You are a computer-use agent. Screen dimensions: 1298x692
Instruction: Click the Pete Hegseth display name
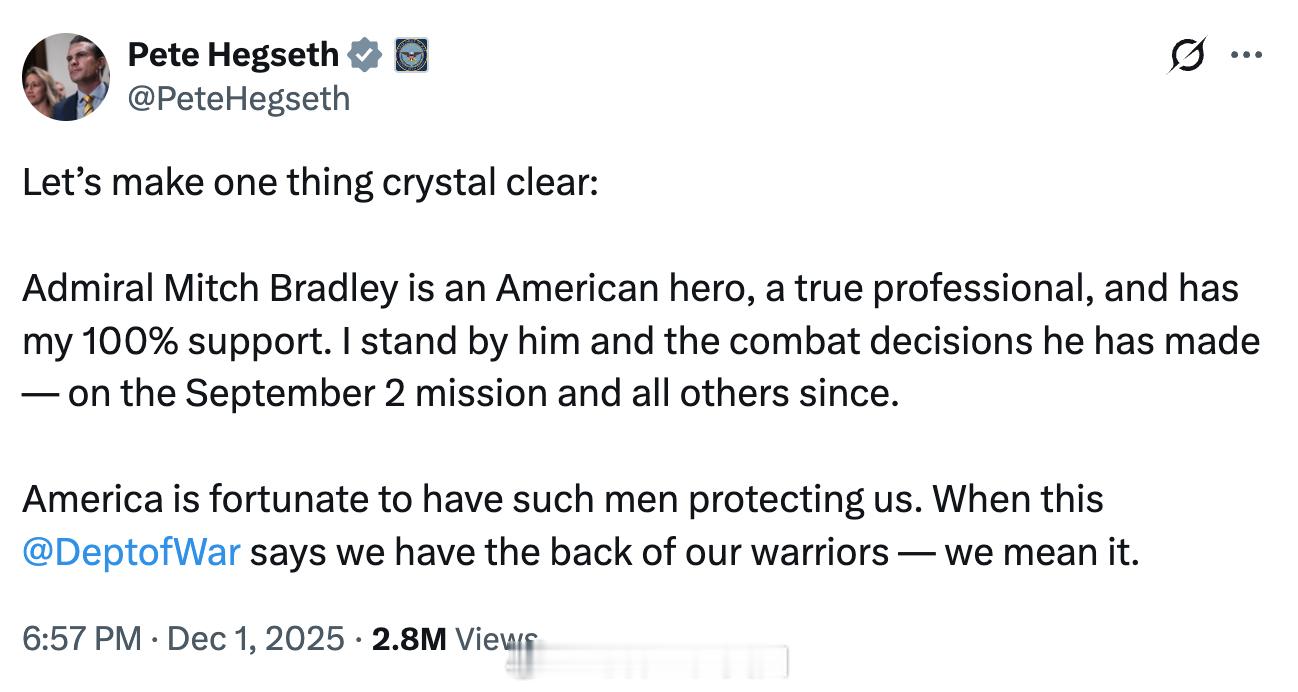[x=233, y=55]
